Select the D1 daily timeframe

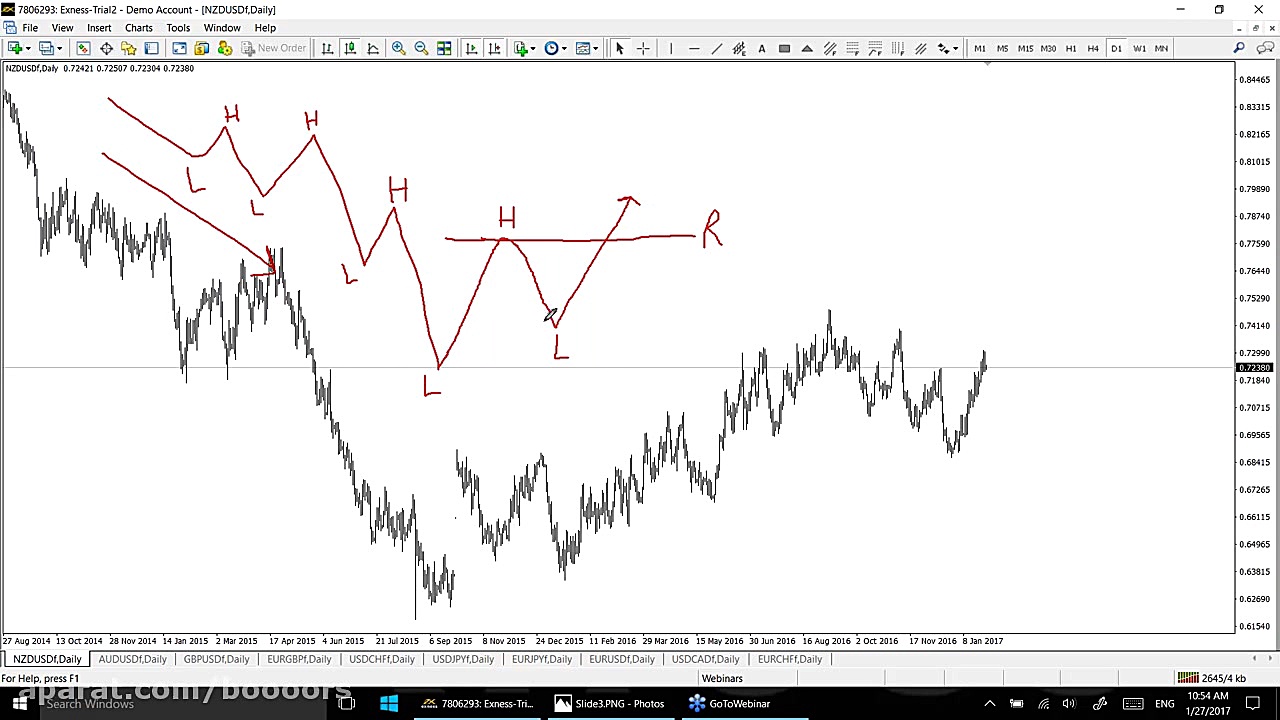pyautogui.click(x=1116, y=48)
